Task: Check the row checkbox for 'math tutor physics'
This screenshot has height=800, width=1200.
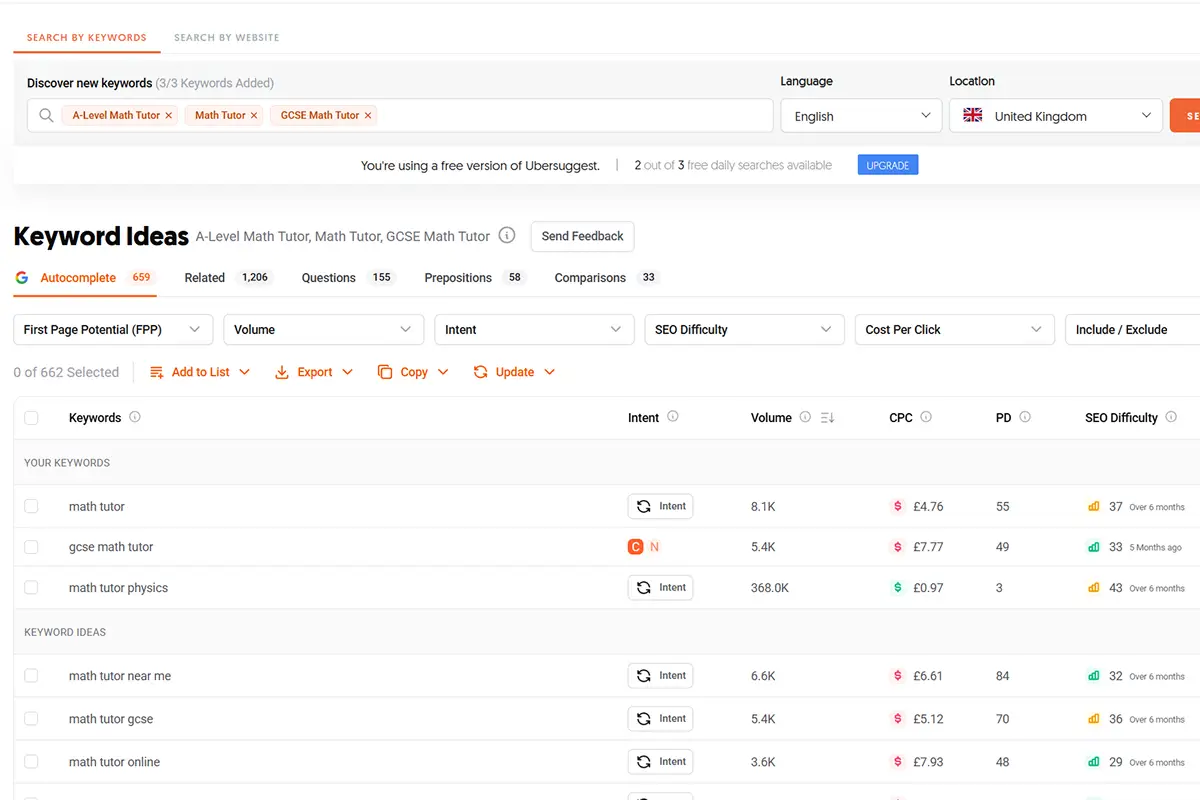Action: click(31, 587)
